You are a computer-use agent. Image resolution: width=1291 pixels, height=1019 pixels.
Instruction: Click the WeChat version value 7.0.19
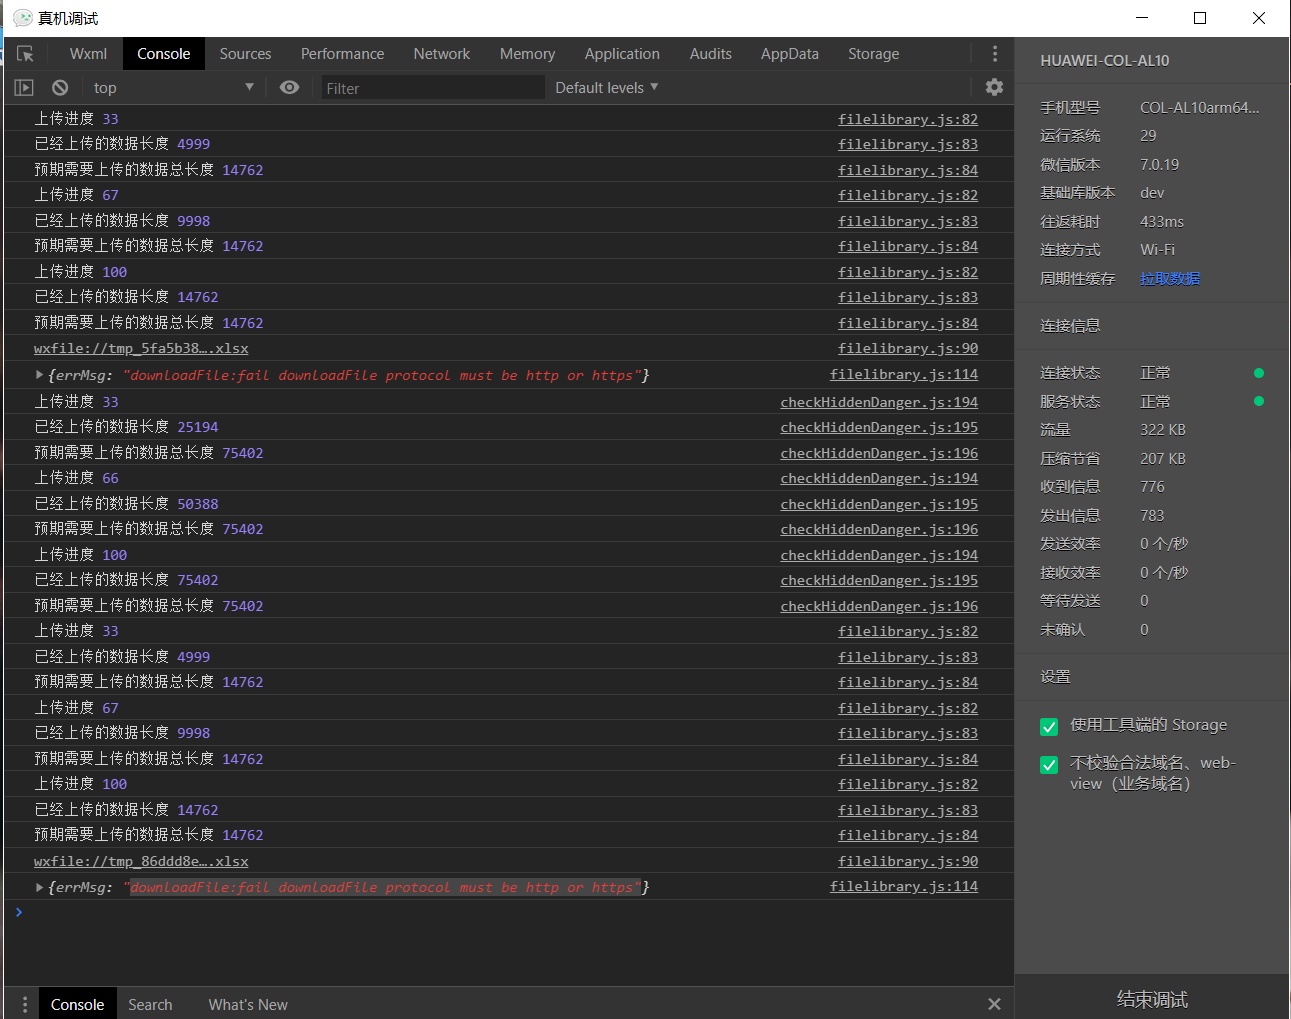coord(1159,164)
